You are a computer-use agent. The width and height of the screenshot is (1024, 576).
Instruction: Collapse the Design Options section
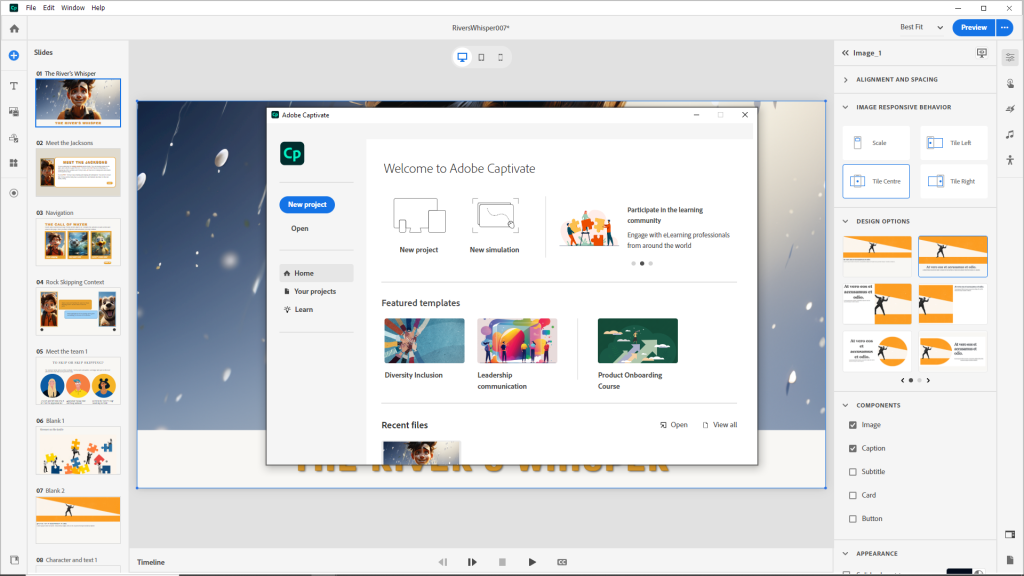click(x=846, y=221)
